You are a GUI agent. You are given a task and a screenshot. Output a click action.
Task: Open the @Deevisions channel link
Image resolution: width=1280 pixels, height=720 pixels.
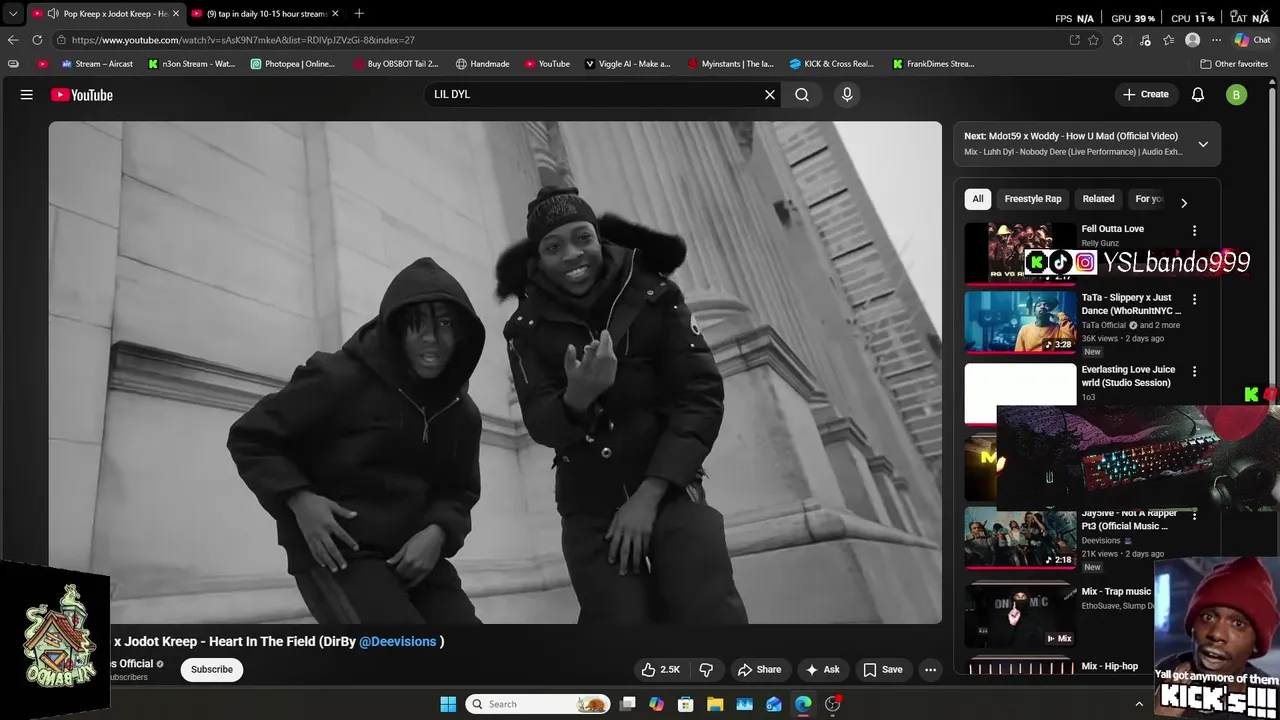[398, 641]
